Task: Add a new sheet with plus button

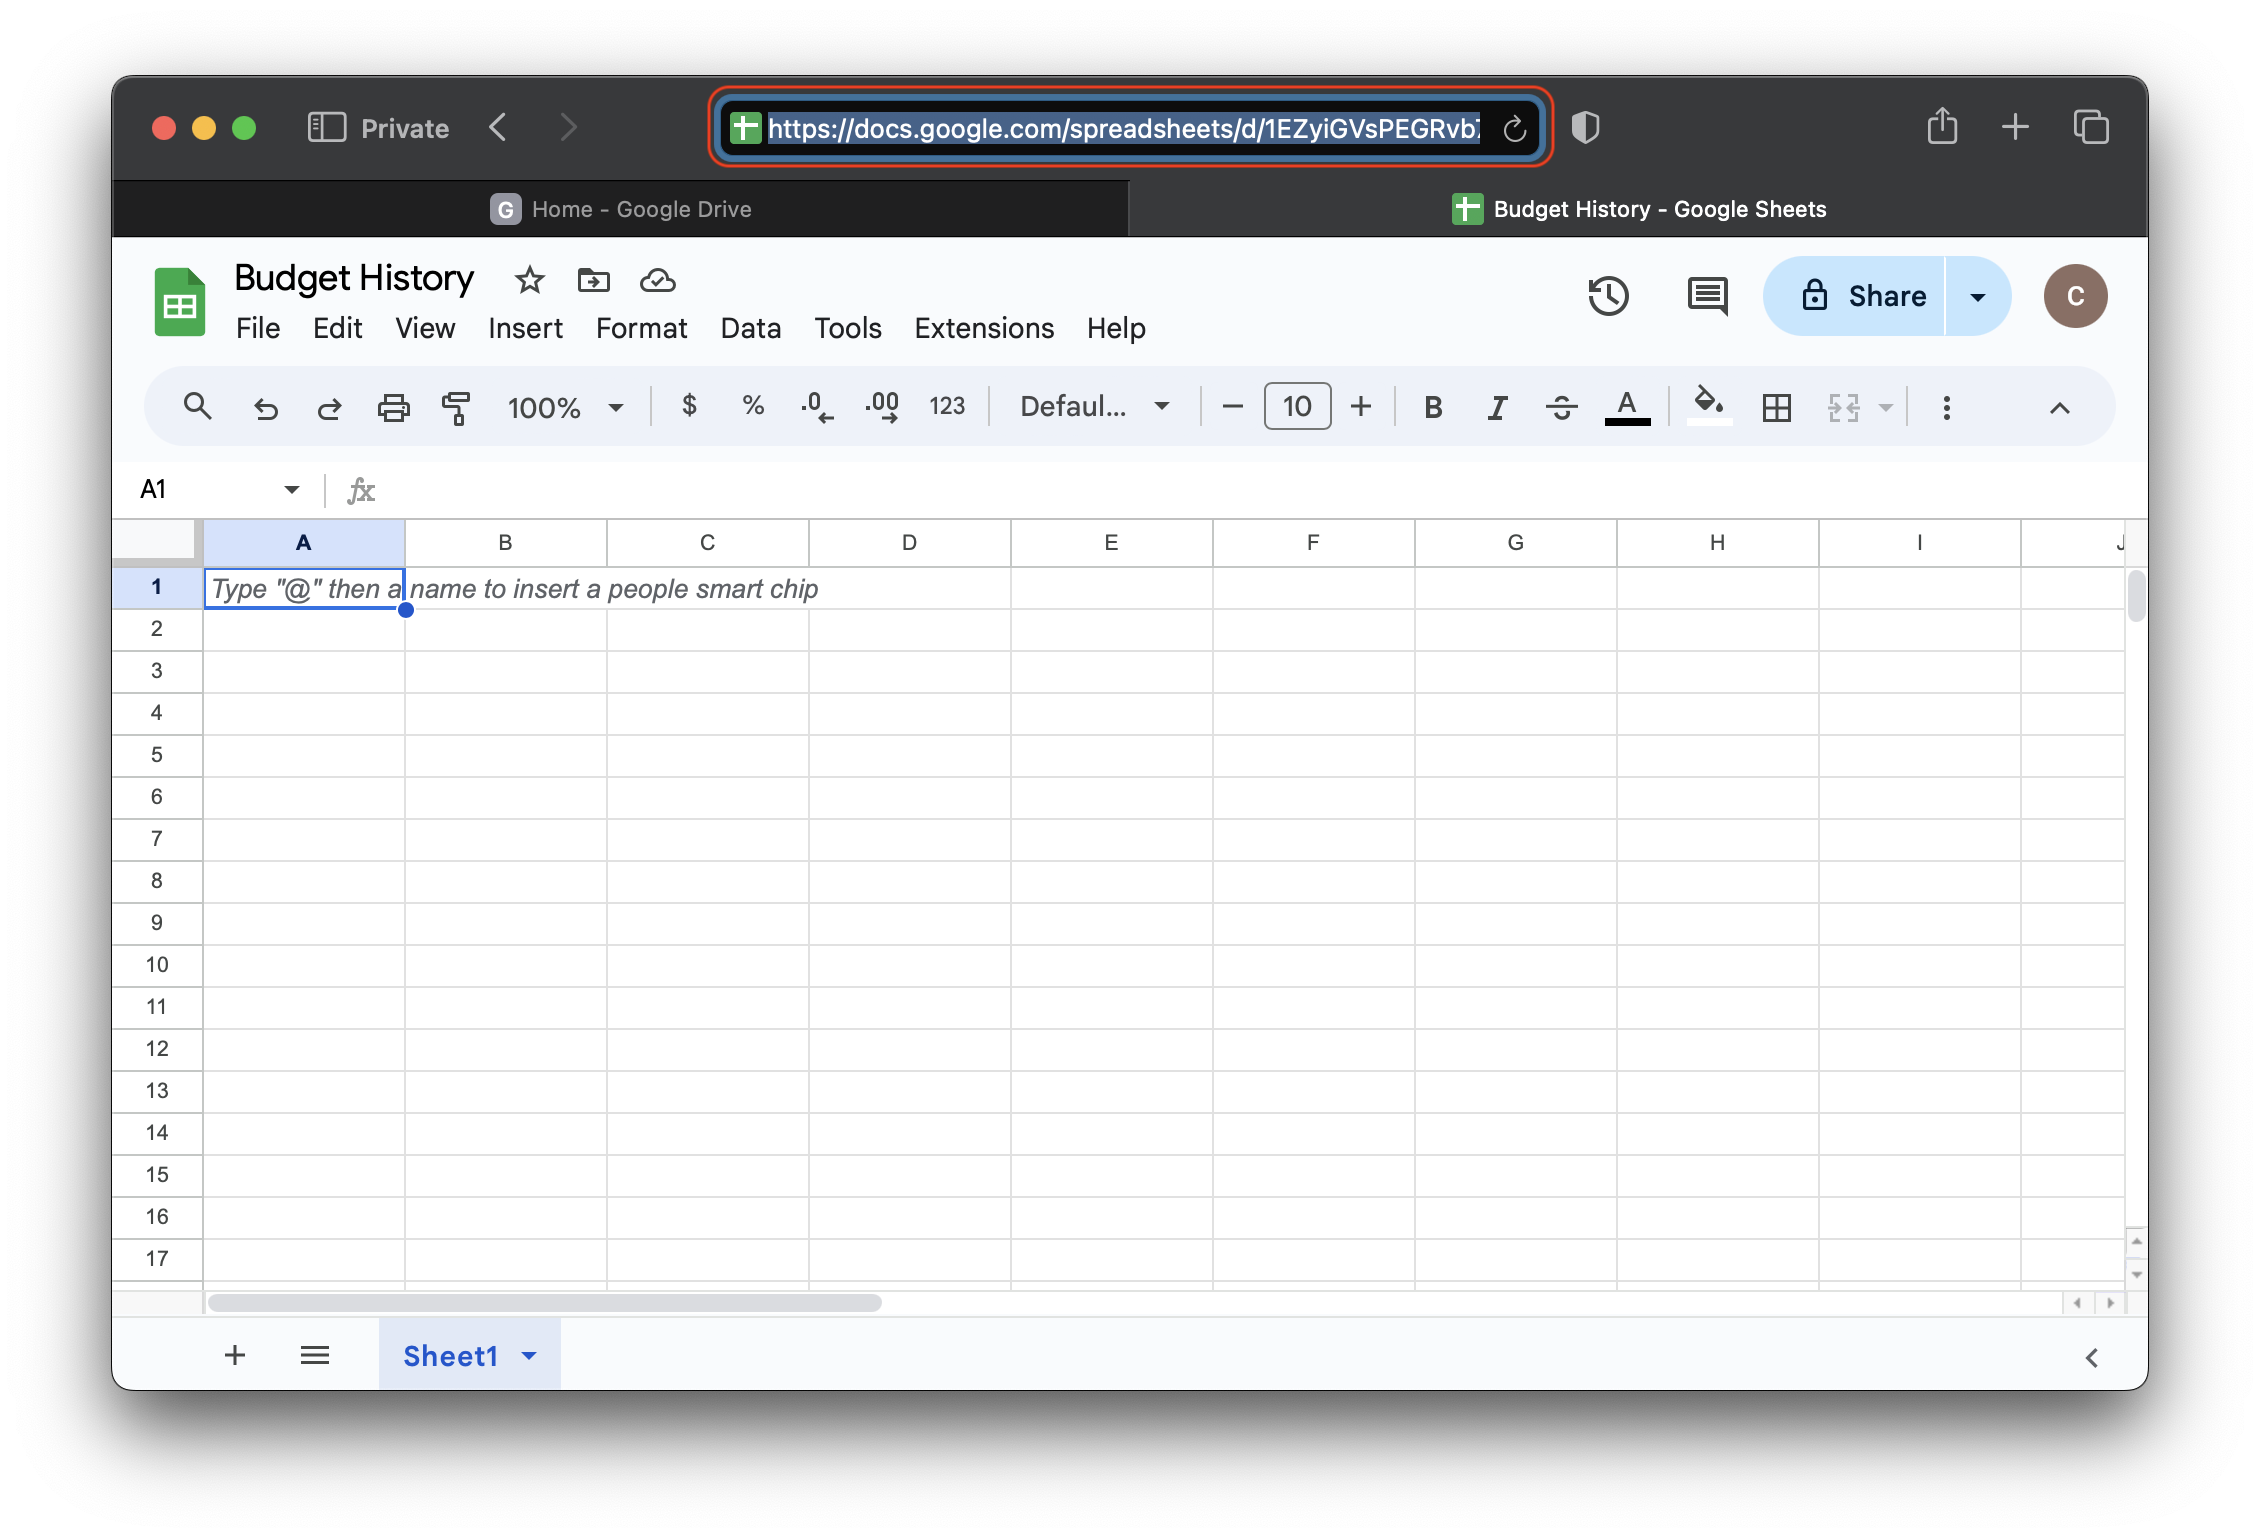Action: [x=235, y=1356]
